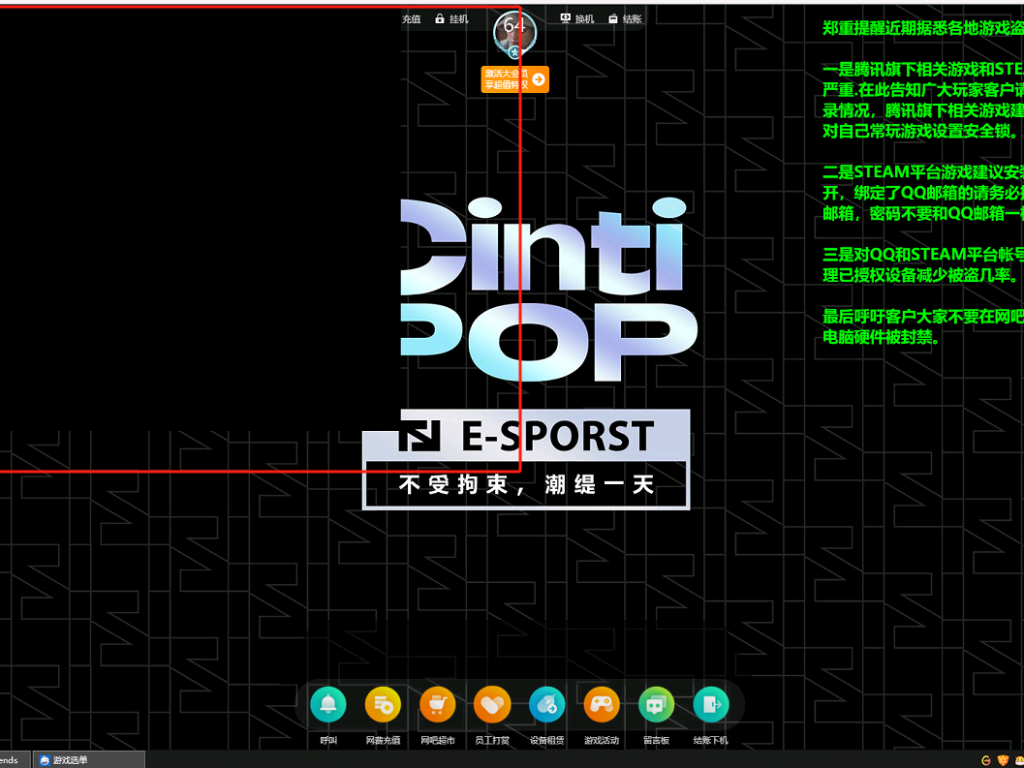Screen dimensions: 1024x768
Task: Open the user avatar profile
Action: point(515,29)
